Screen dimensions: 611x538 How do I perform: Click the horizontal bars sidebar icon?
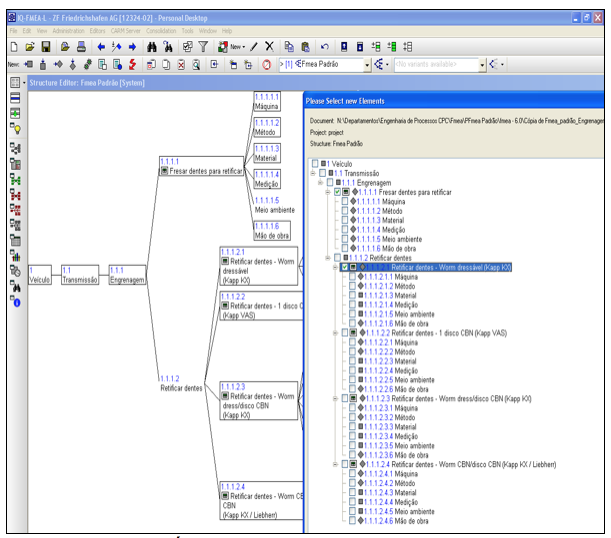(15, 98)
